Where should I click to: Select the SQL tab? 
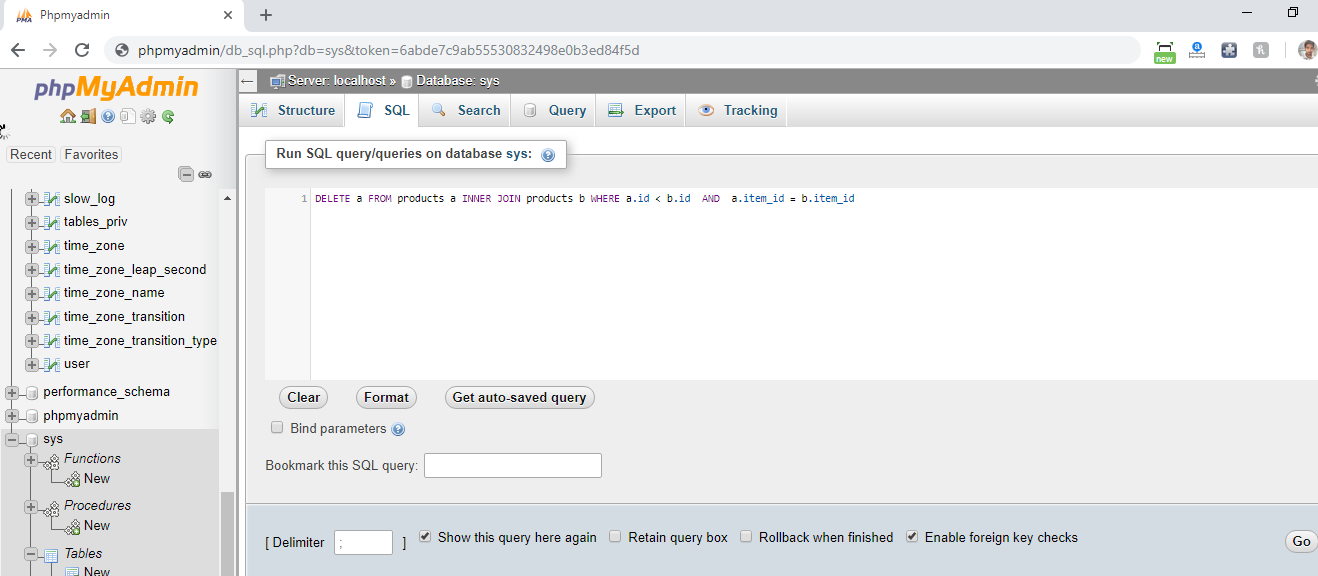point(384,110)
